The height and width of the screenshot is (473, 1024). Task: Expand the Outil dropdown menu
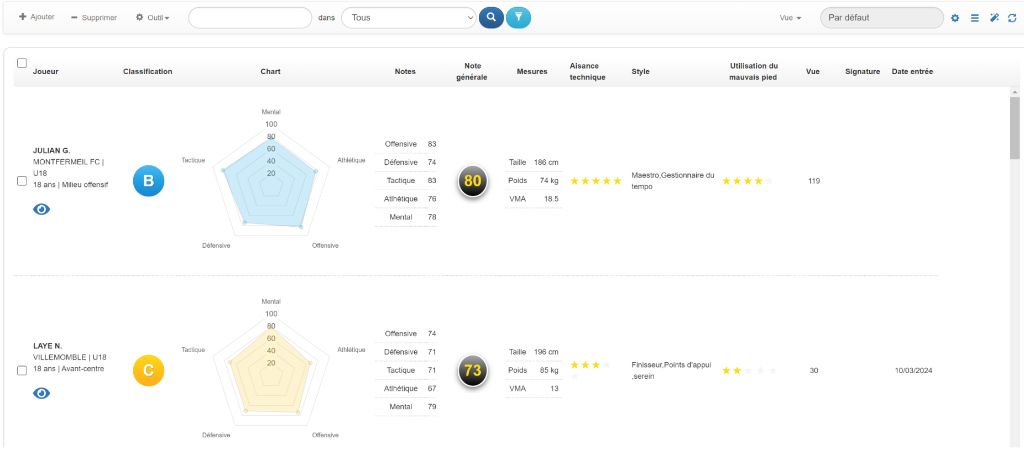153,18
